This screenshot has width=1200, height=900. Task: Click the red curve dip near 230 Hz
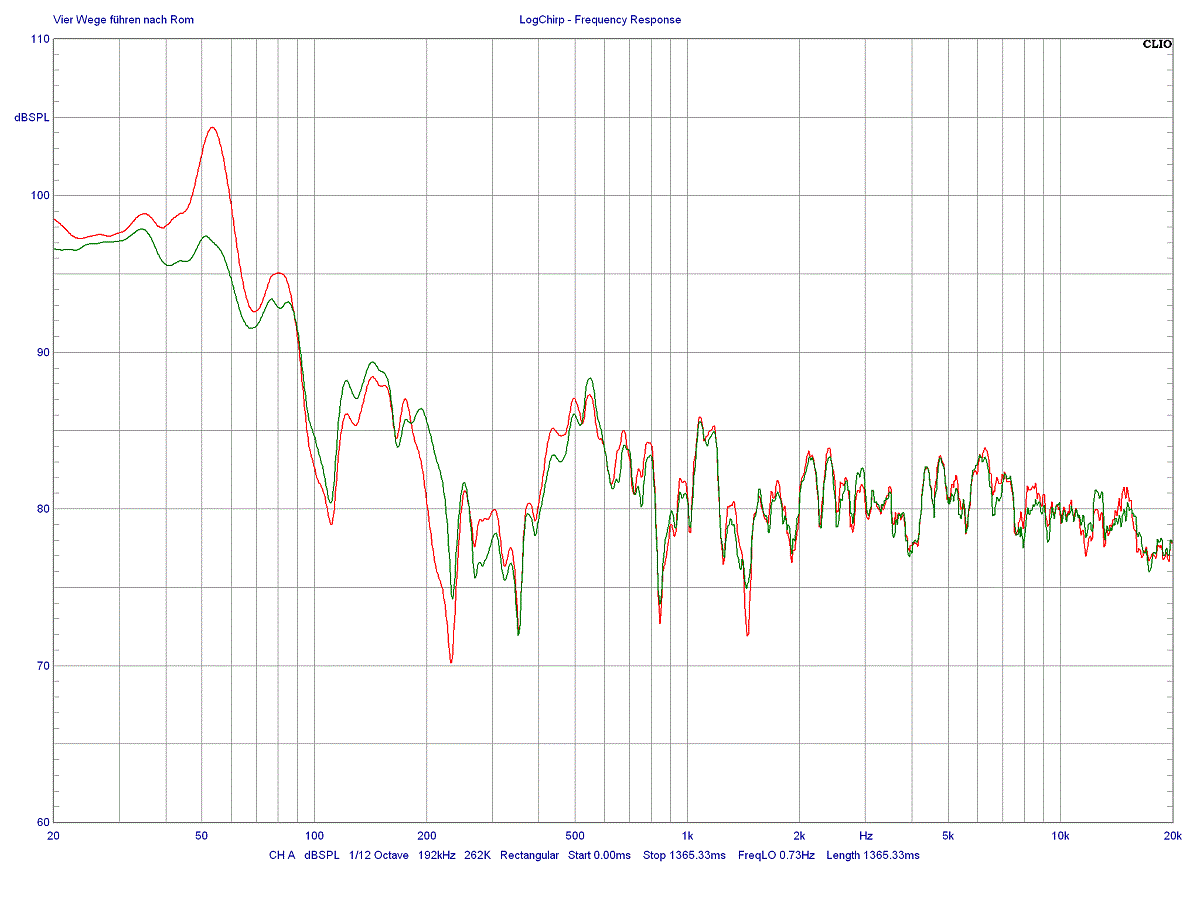(x=451, y=661)
